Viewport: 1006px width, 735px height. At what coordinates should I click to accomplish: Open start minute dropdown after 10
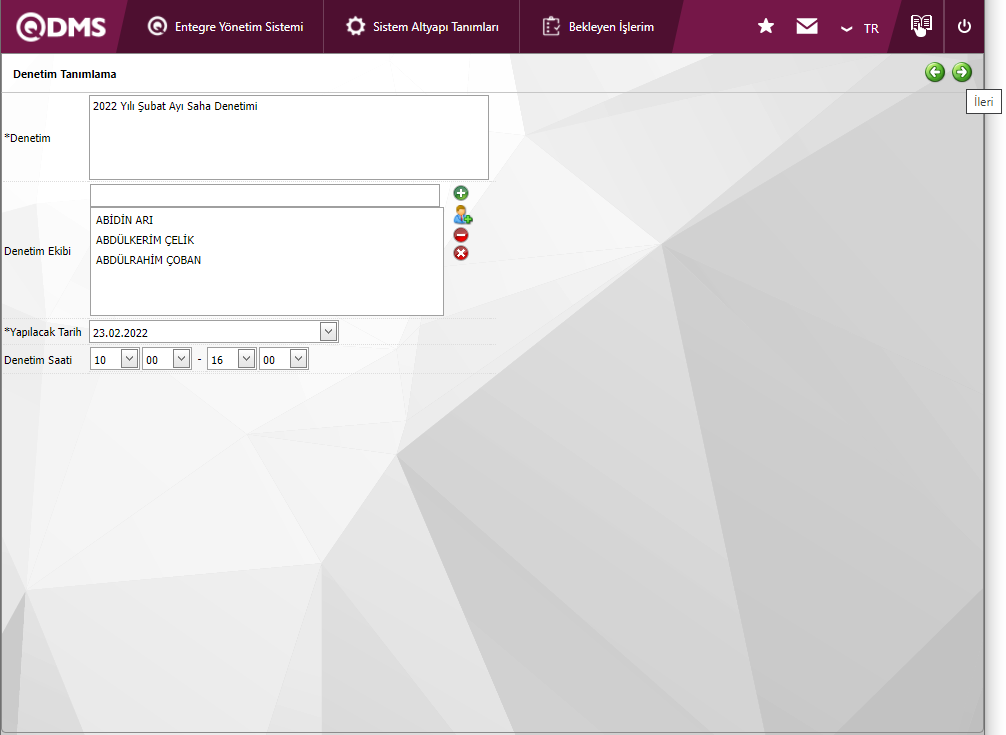(182, 359)
